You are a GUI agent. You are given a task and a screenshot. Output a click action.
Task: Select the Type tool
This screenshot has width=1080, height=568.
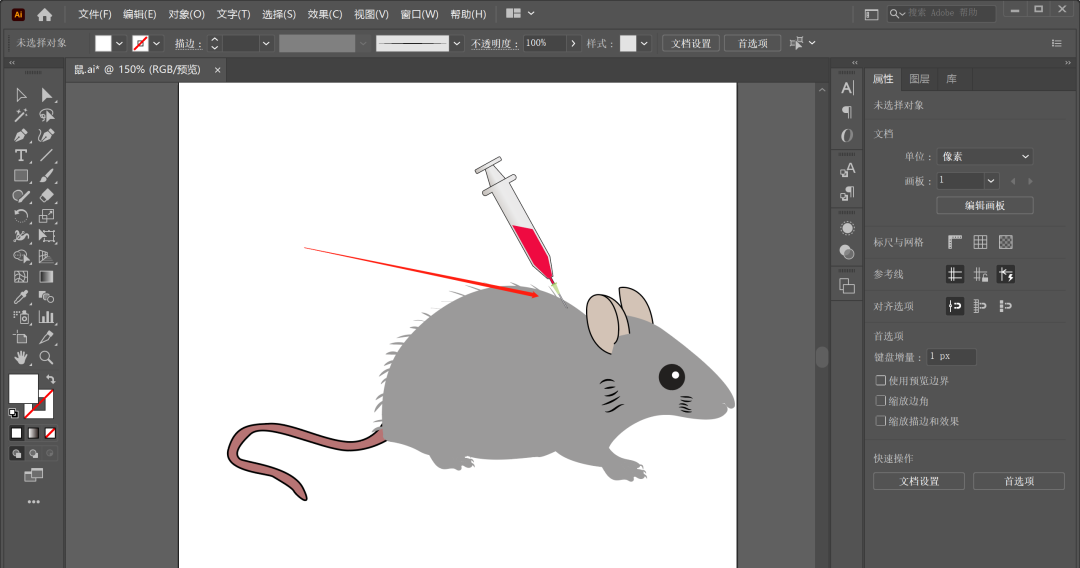point(21,156)
